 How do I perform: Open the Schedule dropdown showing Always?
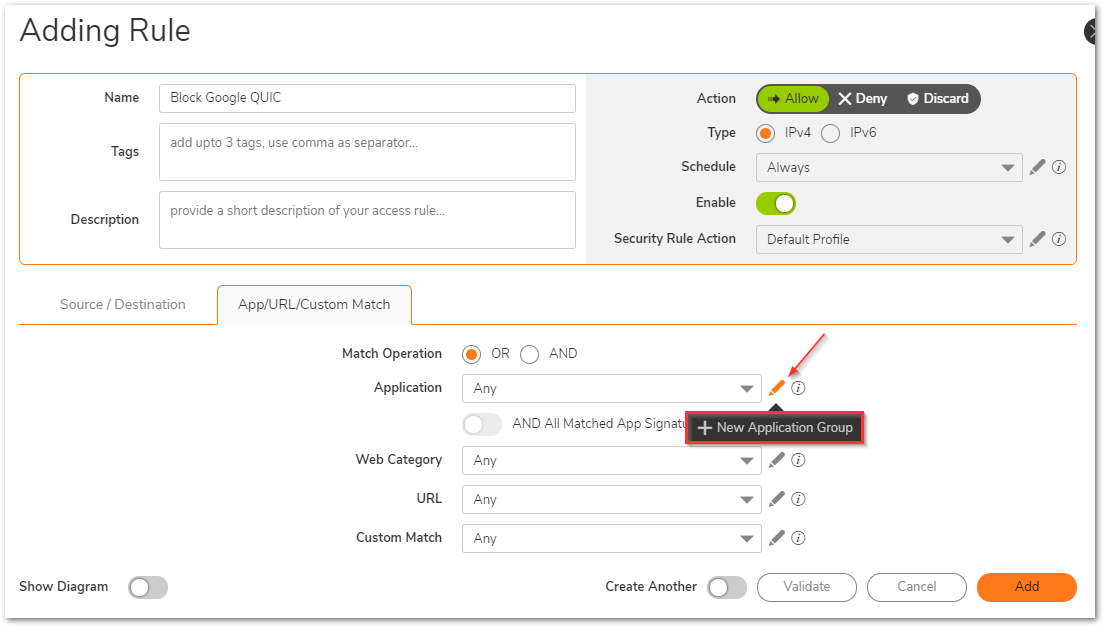click(x=888, y=167)
